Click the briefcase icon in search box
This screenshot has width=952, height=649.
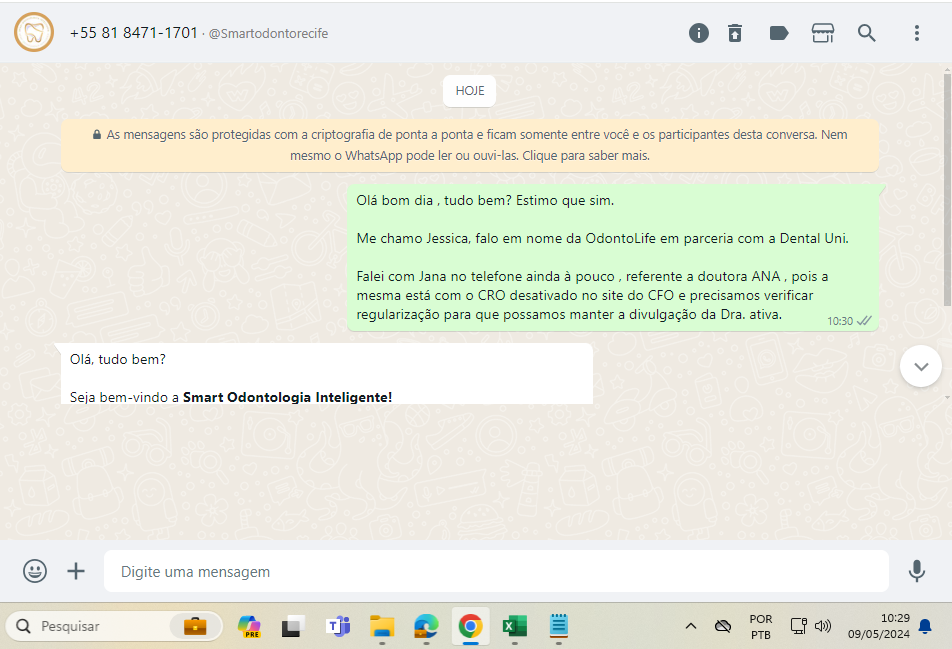tap(195, 626)
